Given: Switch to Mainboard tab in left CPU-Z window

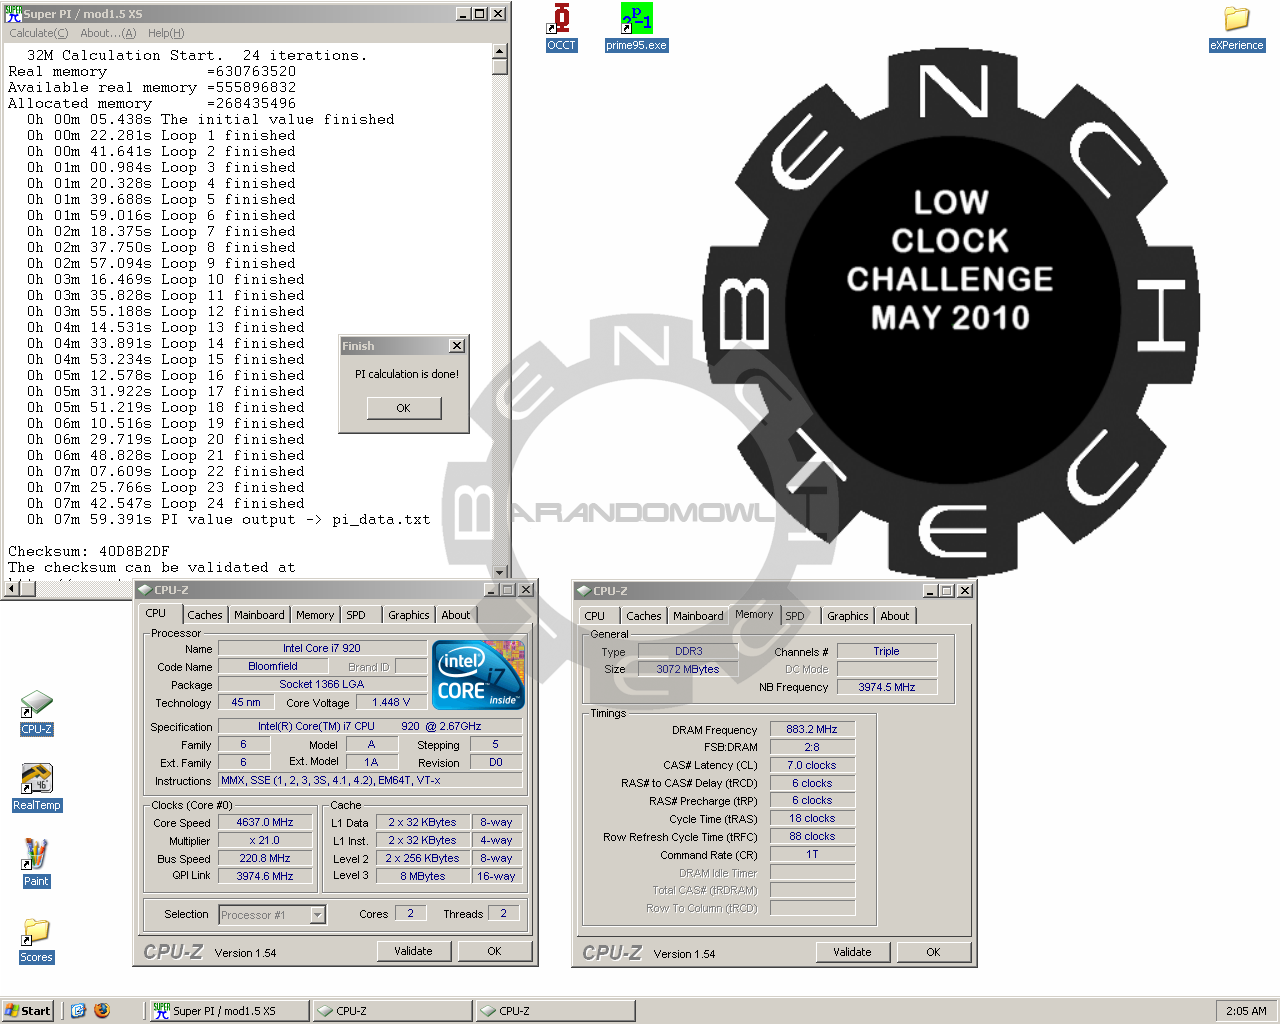Looking at the screenshot, I should tap(259, 615).
